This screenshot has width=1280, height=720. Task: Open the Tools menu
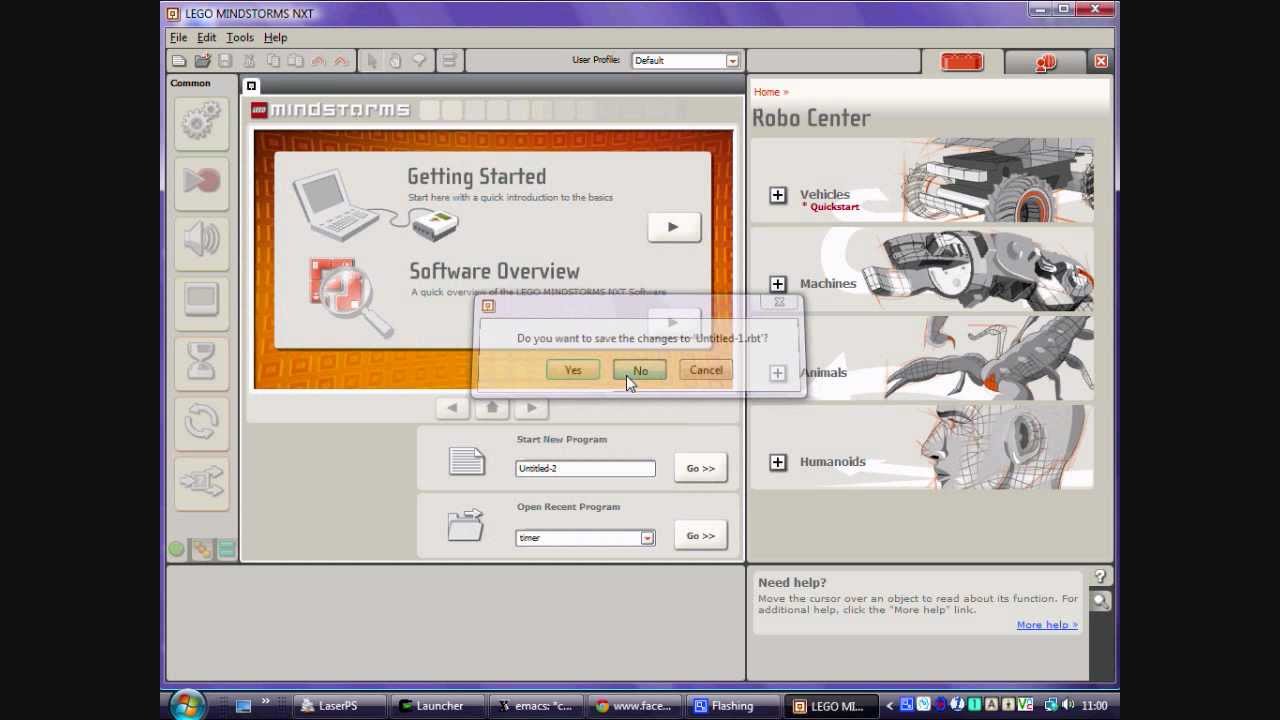(240, 37)
